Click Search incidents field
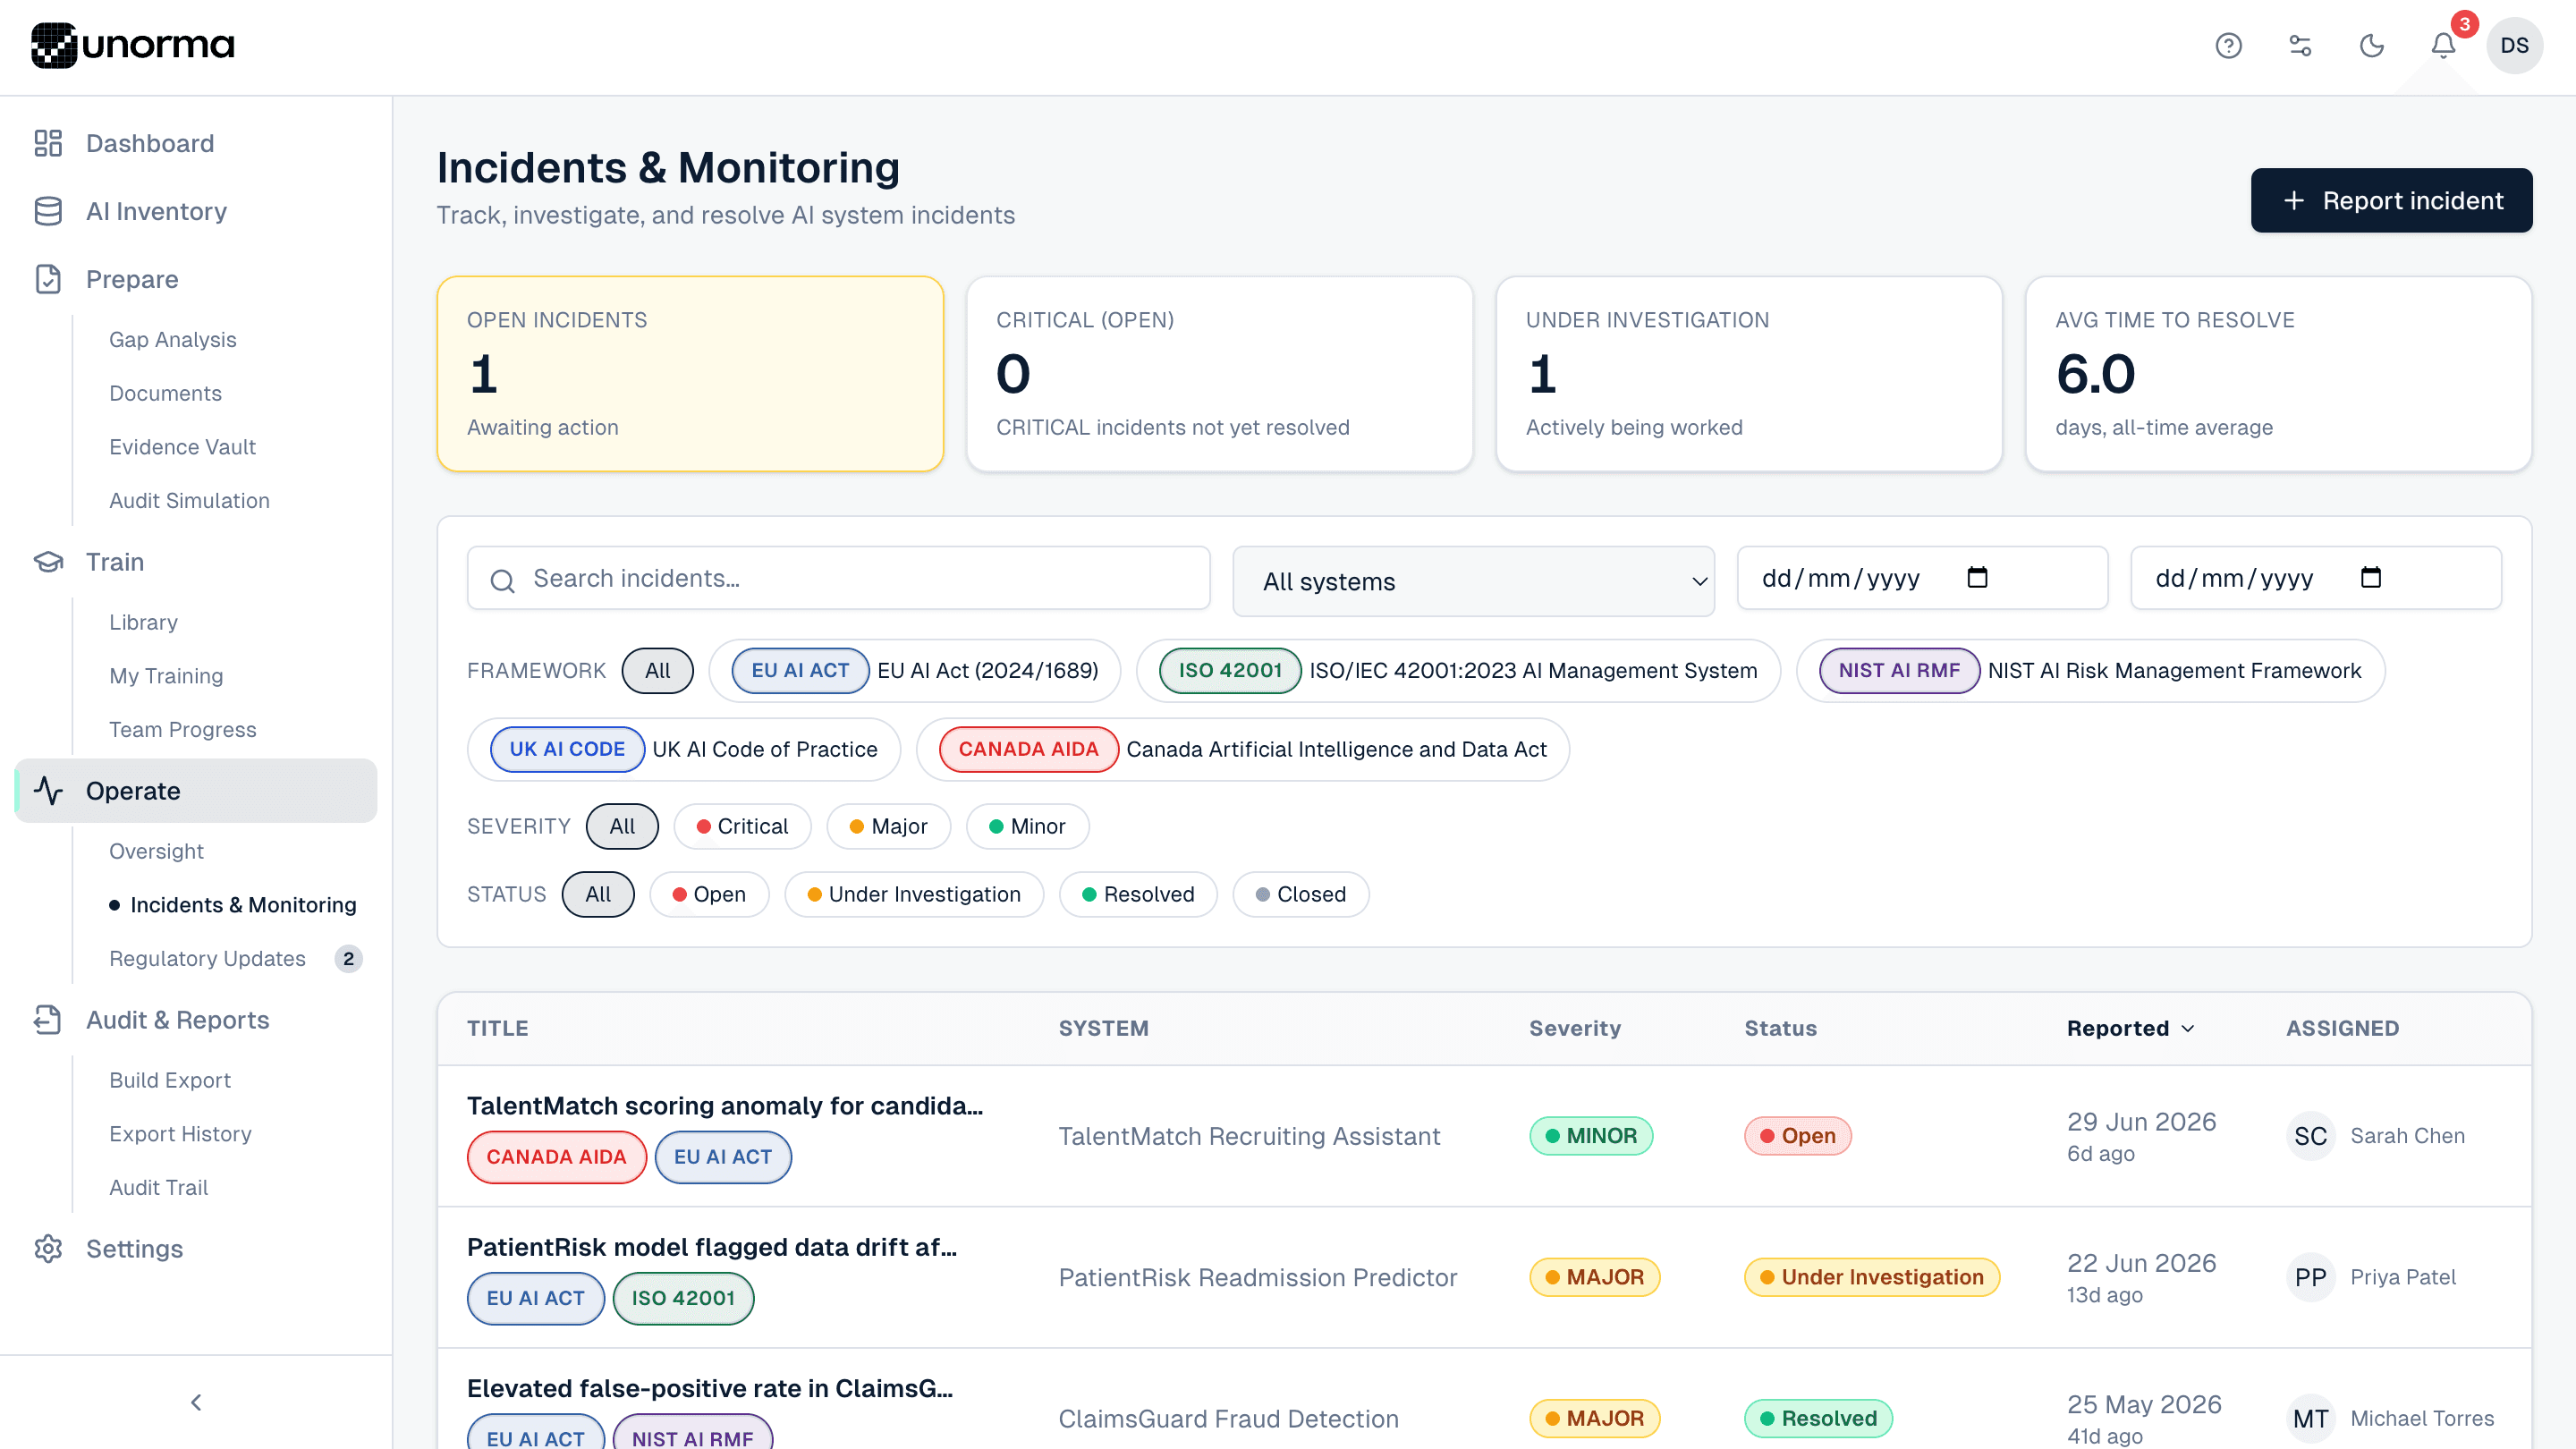The height and width of the screenshot is (1449, 2576). (x=838, y=578)
